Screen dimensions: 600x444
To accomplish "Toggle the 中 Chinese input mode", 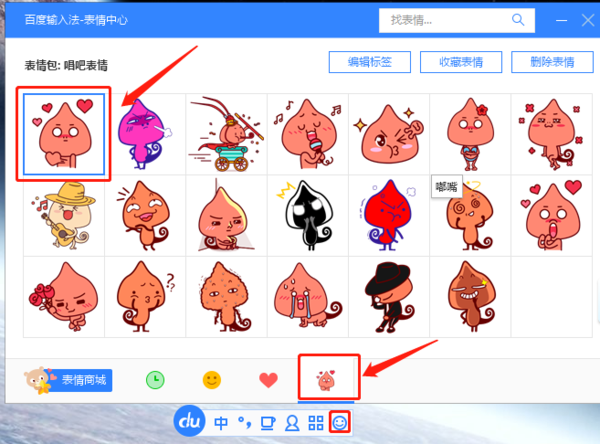I will (220, 423).
